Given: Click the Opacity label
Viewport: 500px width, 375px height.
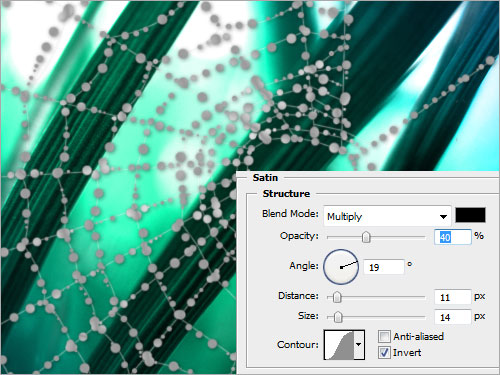Looking at the screenshot, I should coord(299,236).
